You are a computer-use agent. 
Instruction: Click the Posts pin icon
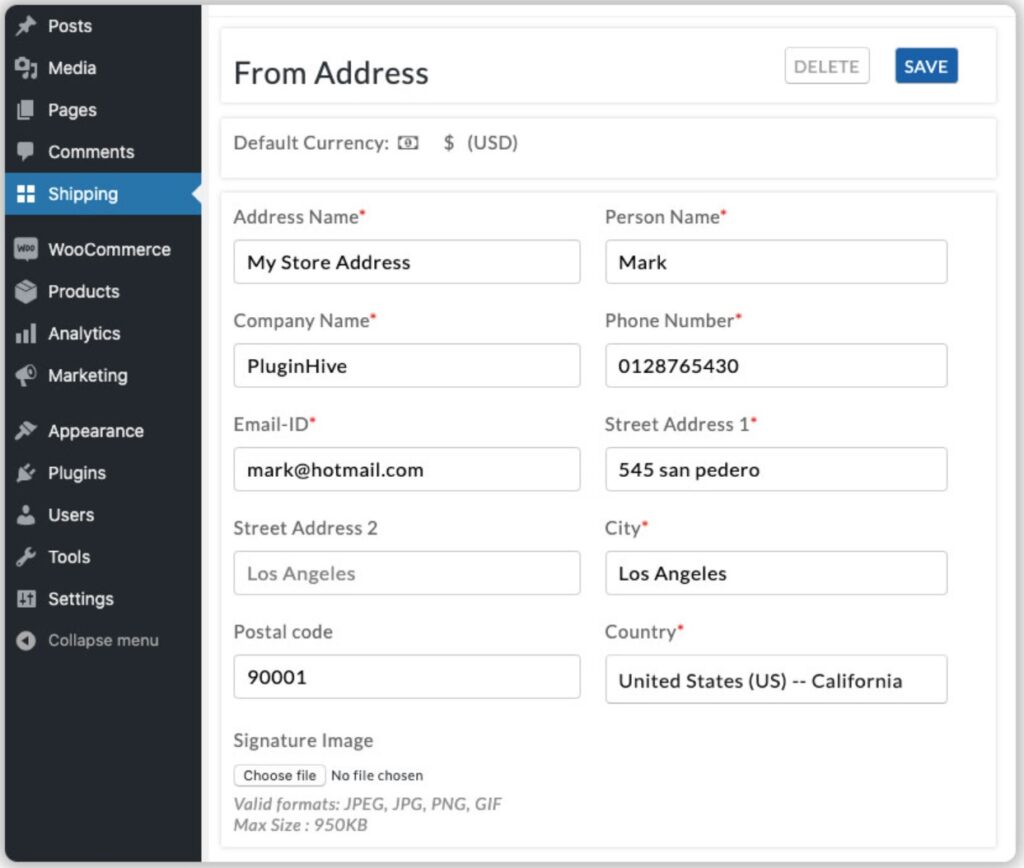[26, 26]
